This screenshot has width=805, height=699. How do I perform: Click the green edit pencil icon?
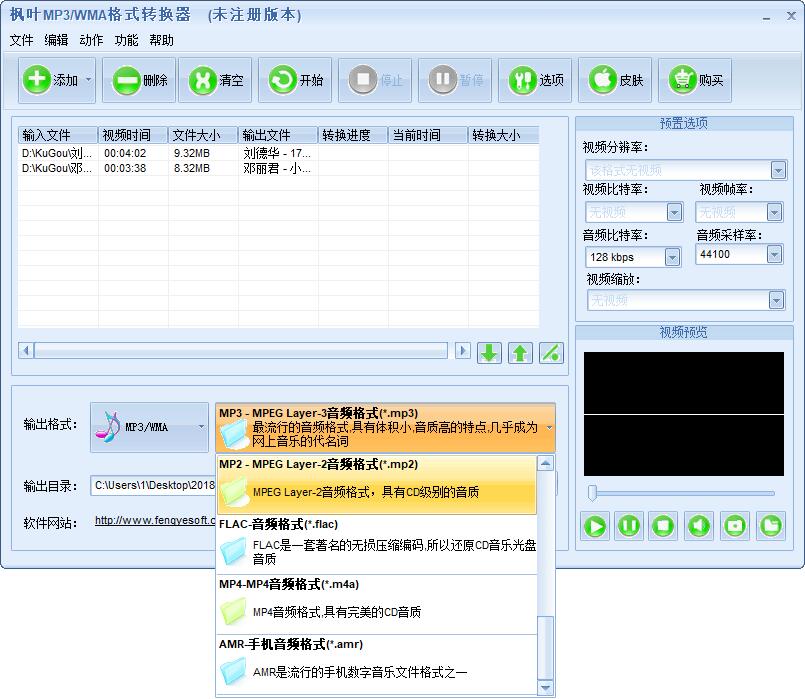[x=551, y=353]
